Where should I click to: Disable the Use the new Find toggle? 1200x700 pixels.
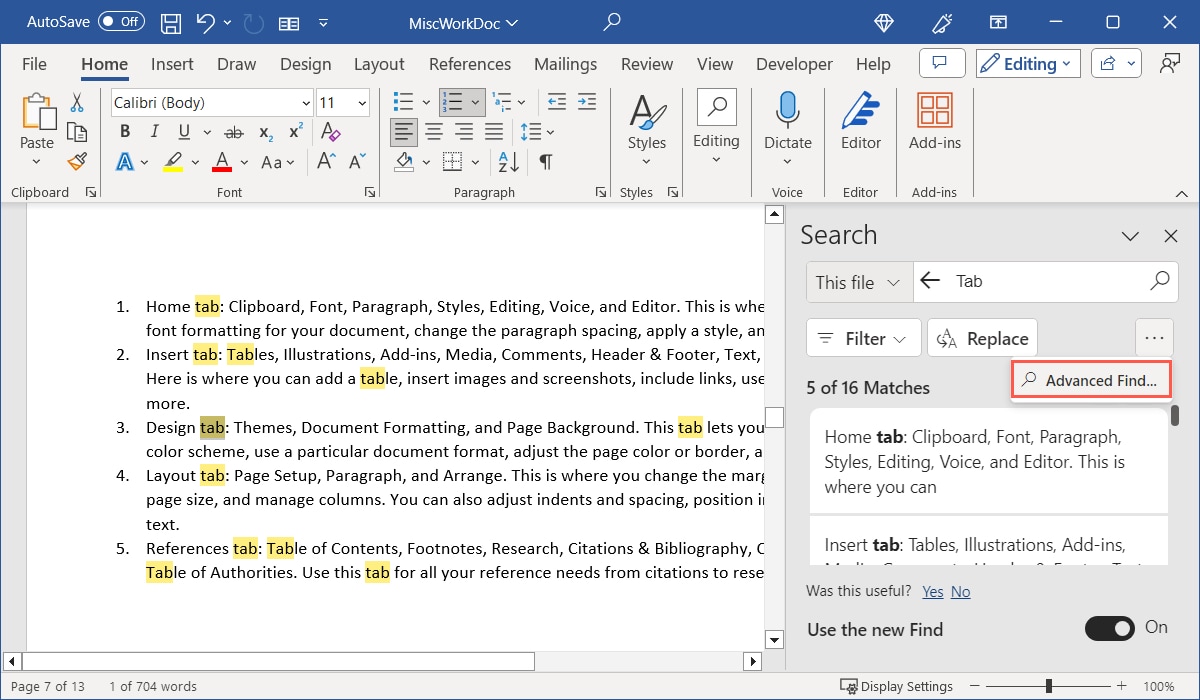click(1110, 629)
